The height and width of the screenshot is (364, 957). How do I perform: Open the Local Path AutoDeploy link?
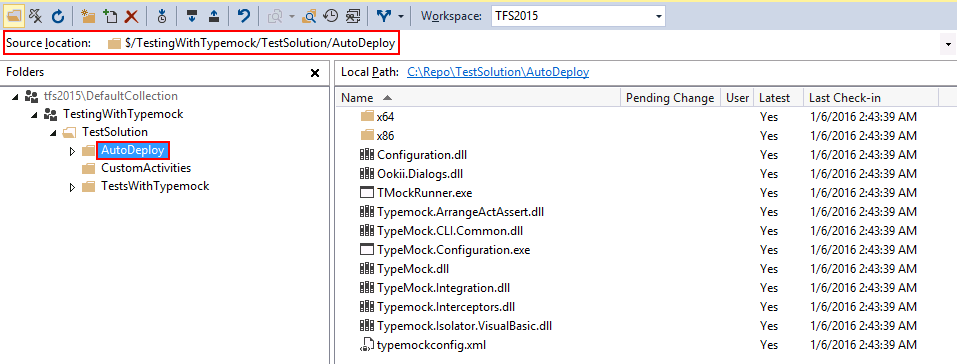point(498,72)
